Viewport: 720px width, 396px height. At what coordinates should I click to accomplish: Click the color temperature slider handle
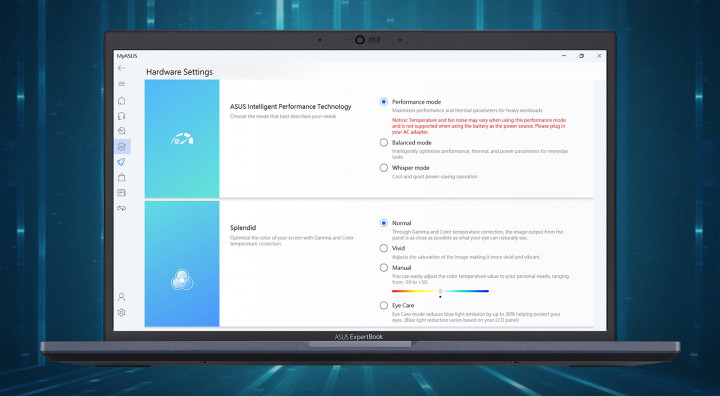point(440,291)
